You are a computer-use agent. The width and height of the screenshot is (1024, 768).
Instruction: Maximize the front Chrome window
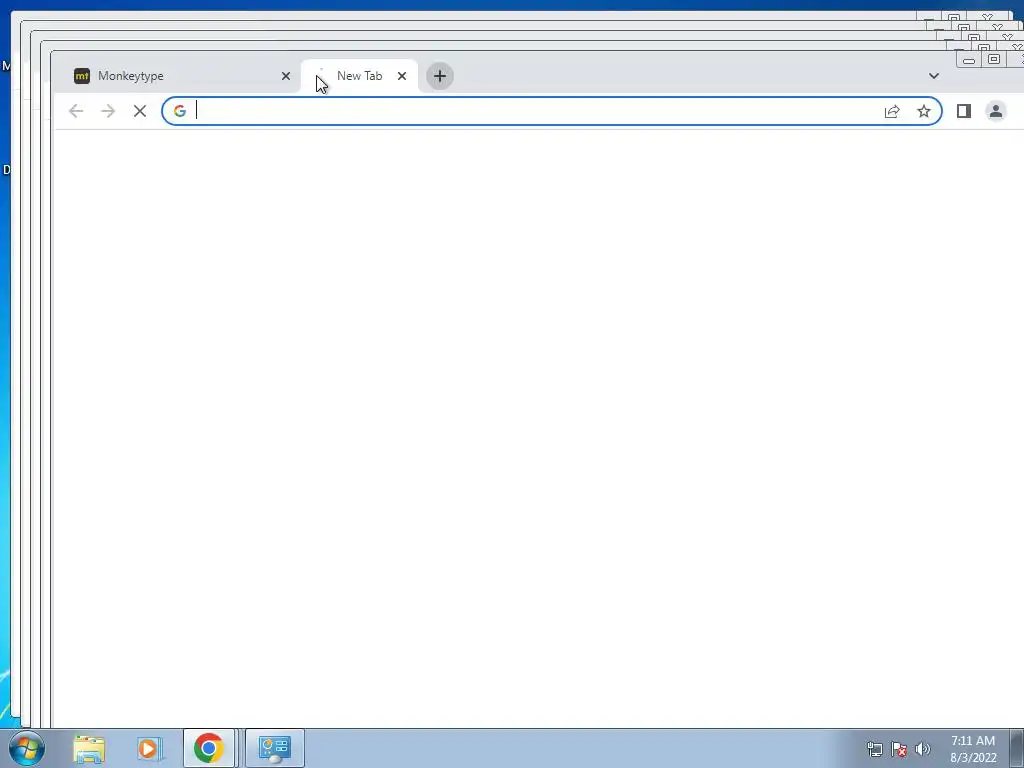993,59
